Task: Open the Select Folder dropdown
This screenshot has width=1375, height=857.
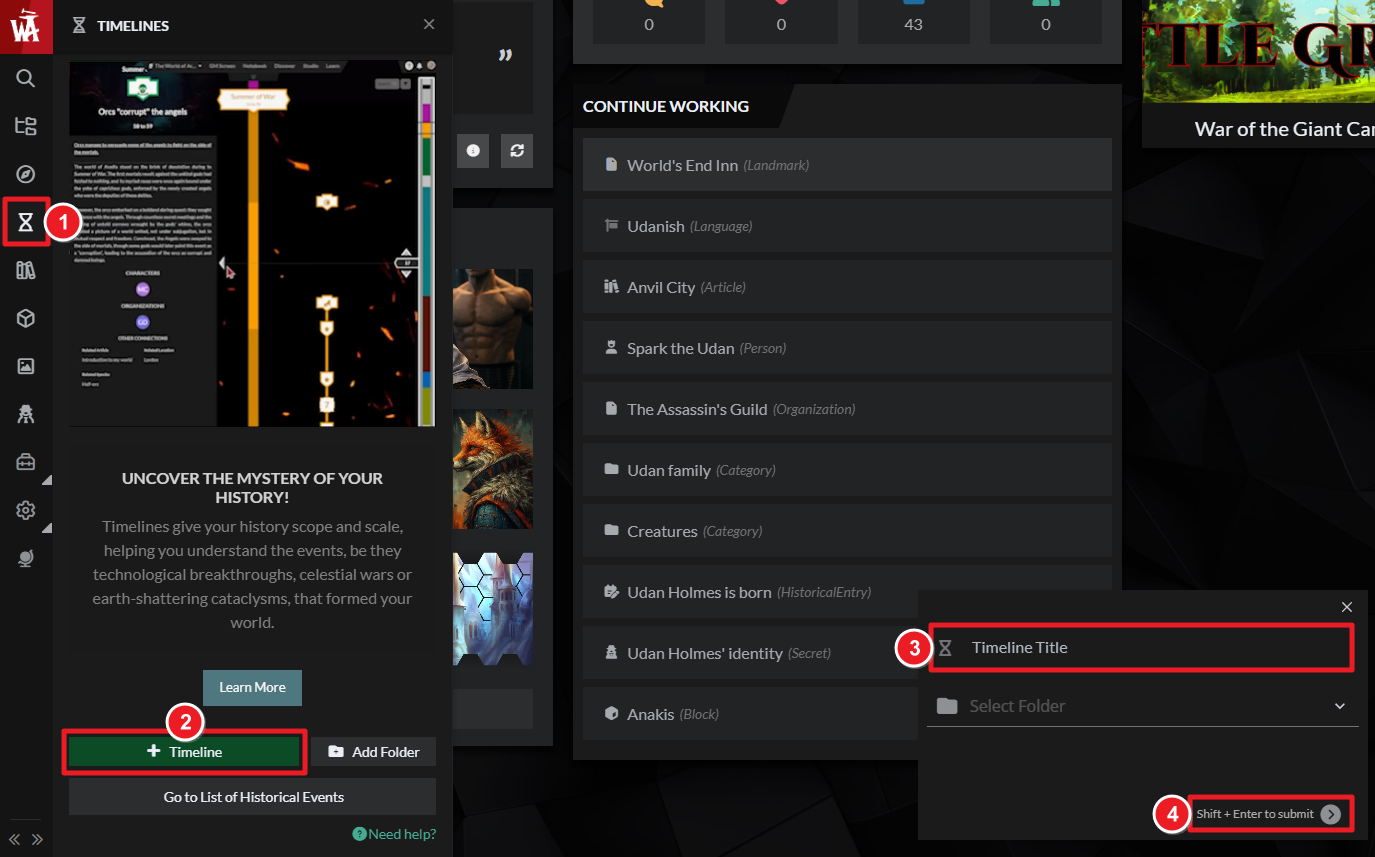Action: (x=1142, y=706)
